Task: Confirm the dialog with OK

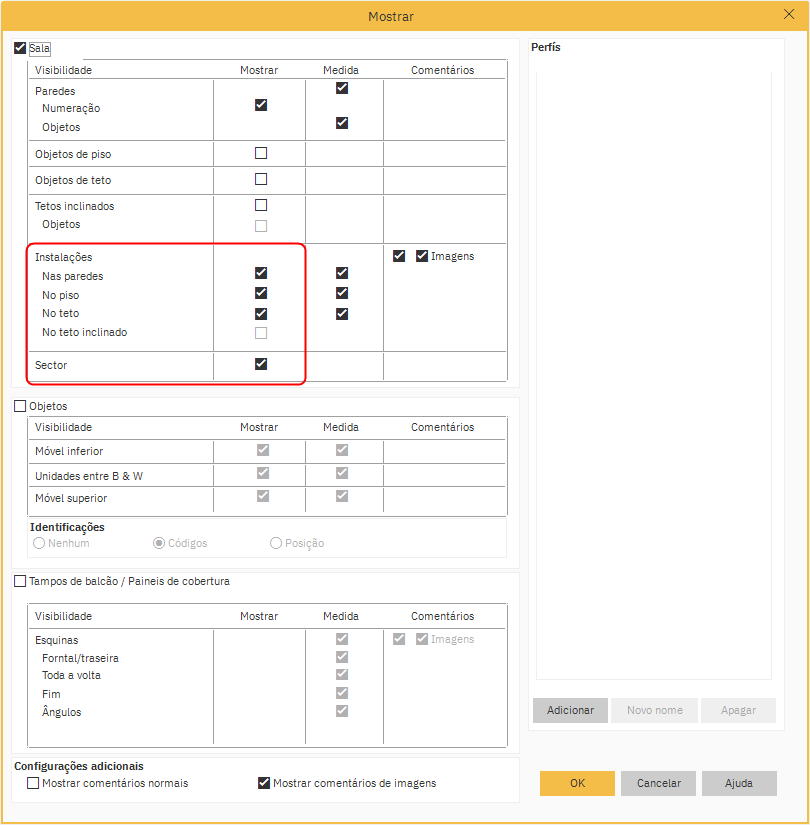Action: 577,783
